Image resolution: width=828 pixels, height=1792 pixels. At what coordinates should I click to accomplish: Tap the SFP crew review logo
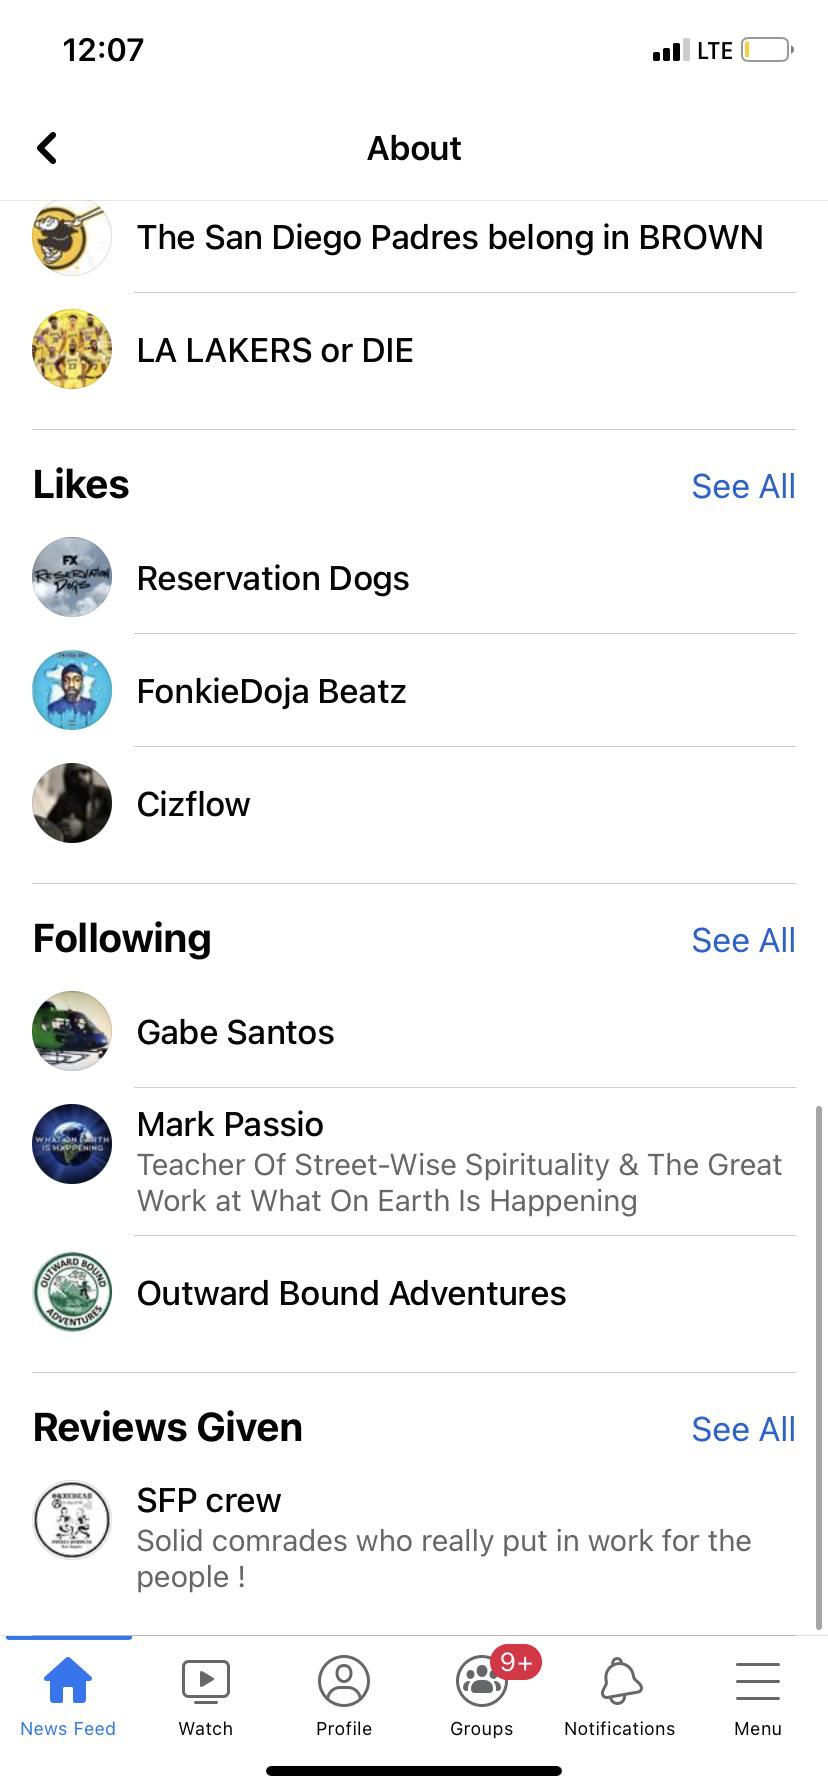(72, 1520)
